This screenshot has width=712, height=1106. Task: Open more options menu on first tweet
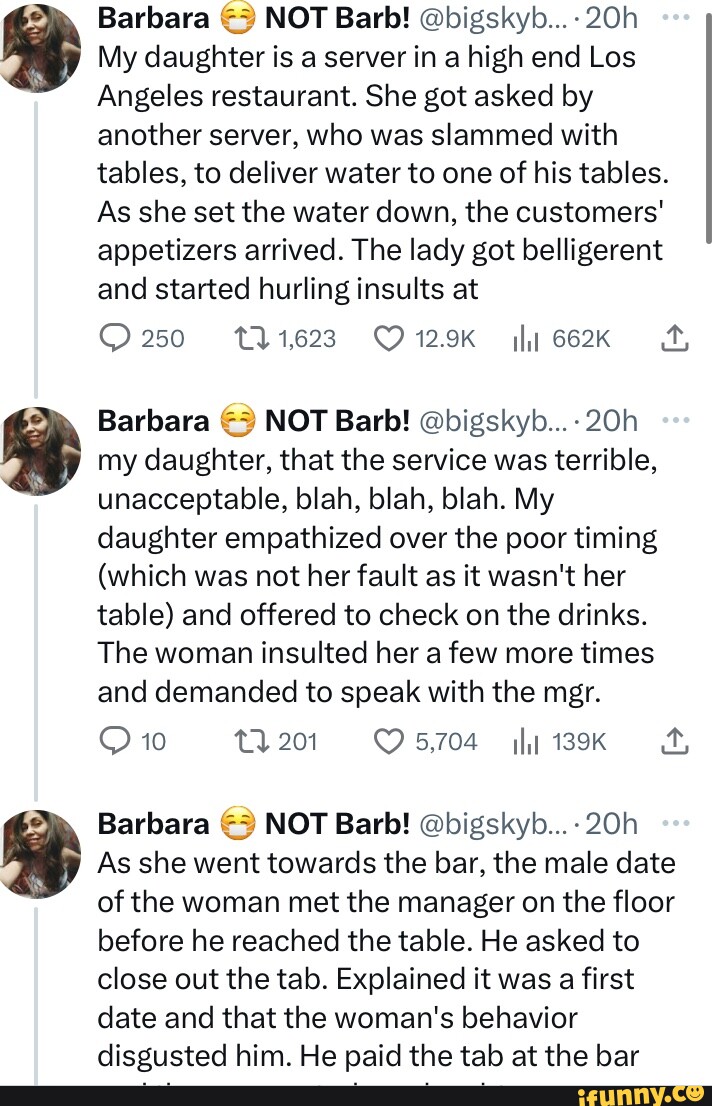(678, 17)
